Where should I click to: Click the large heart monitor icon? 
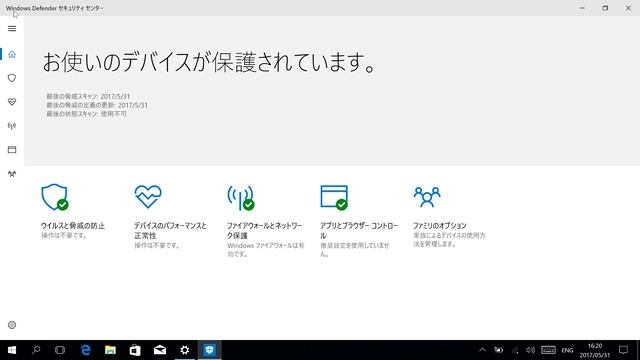point(148,196)
